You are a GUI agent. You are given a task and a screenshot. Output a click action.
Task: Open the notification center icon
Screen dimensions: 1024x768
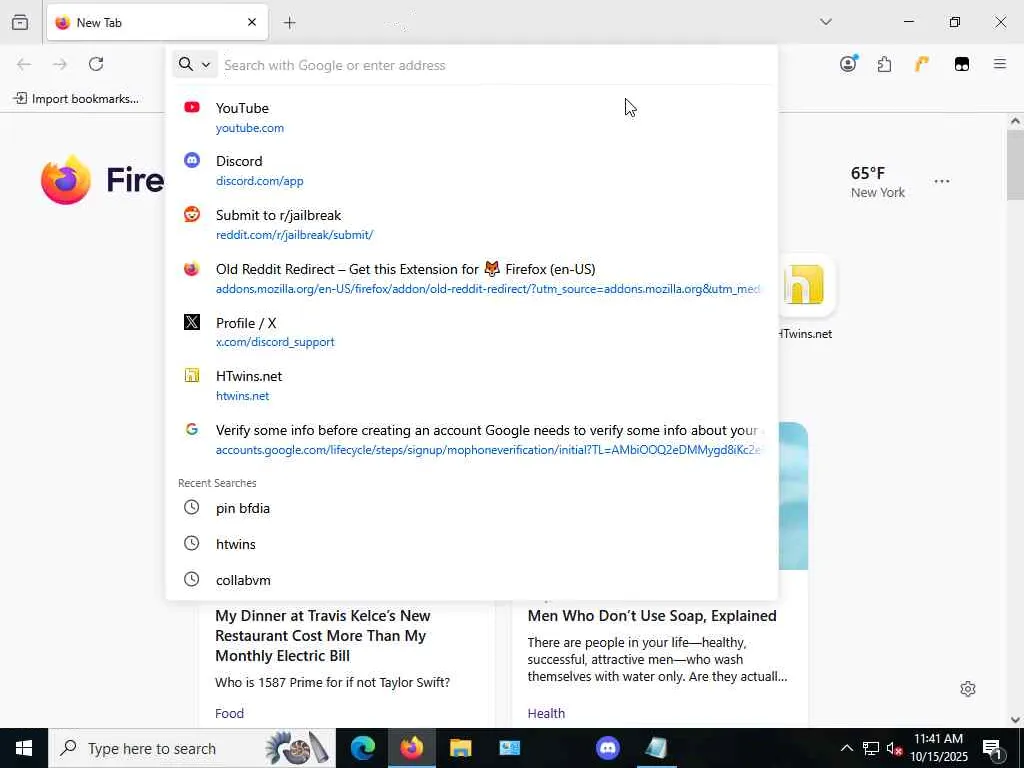(x=992, y=748)
